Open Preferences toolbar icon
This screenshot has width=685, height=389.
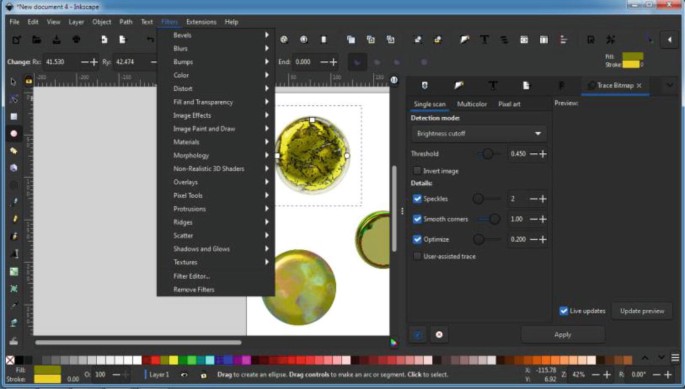click(611, 40)
